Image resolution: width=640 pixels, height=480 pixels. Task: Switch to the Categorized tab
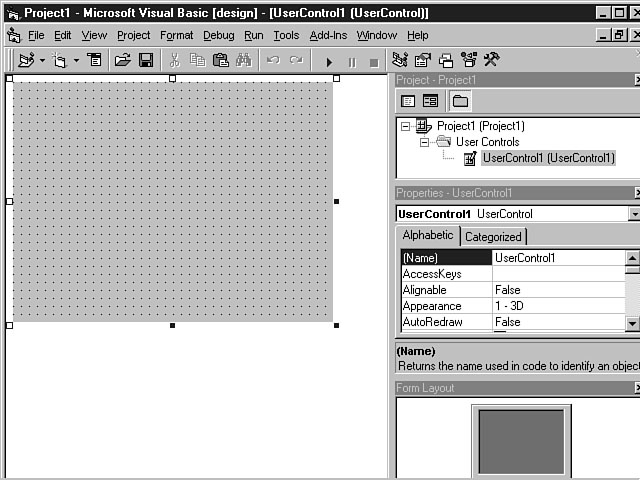pyautogui.click(x=493, y=237)
